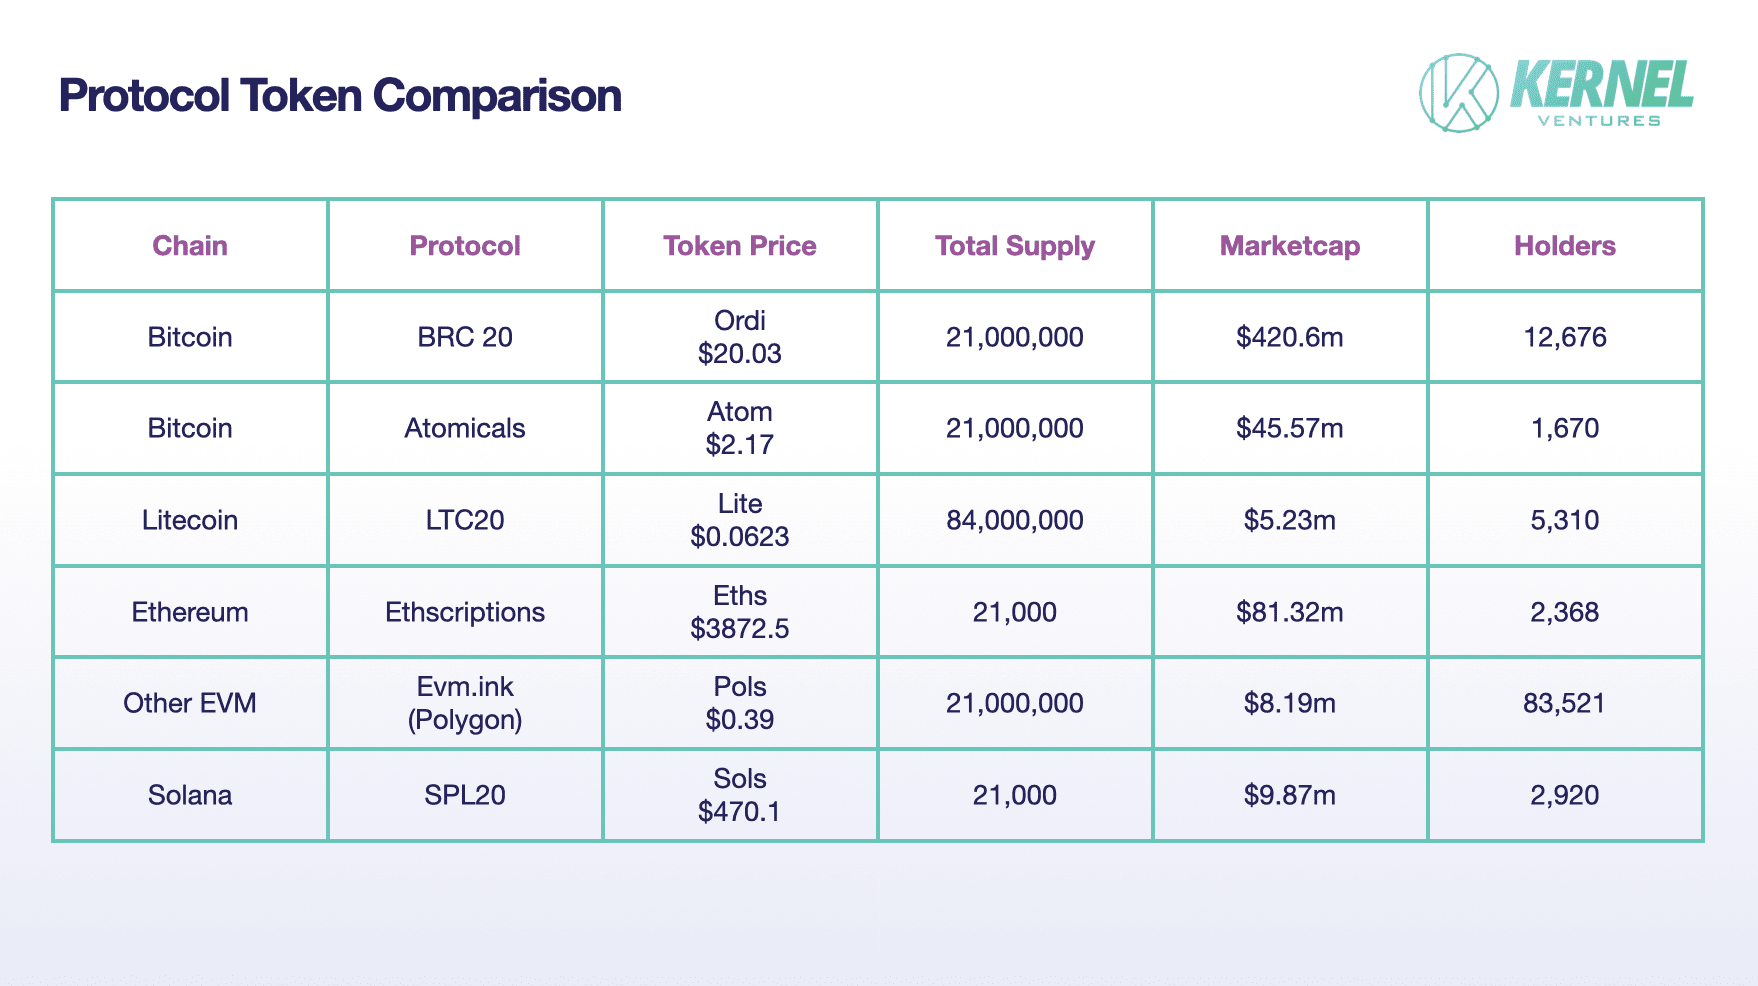Click the Holders column header

click(1565, 246)
